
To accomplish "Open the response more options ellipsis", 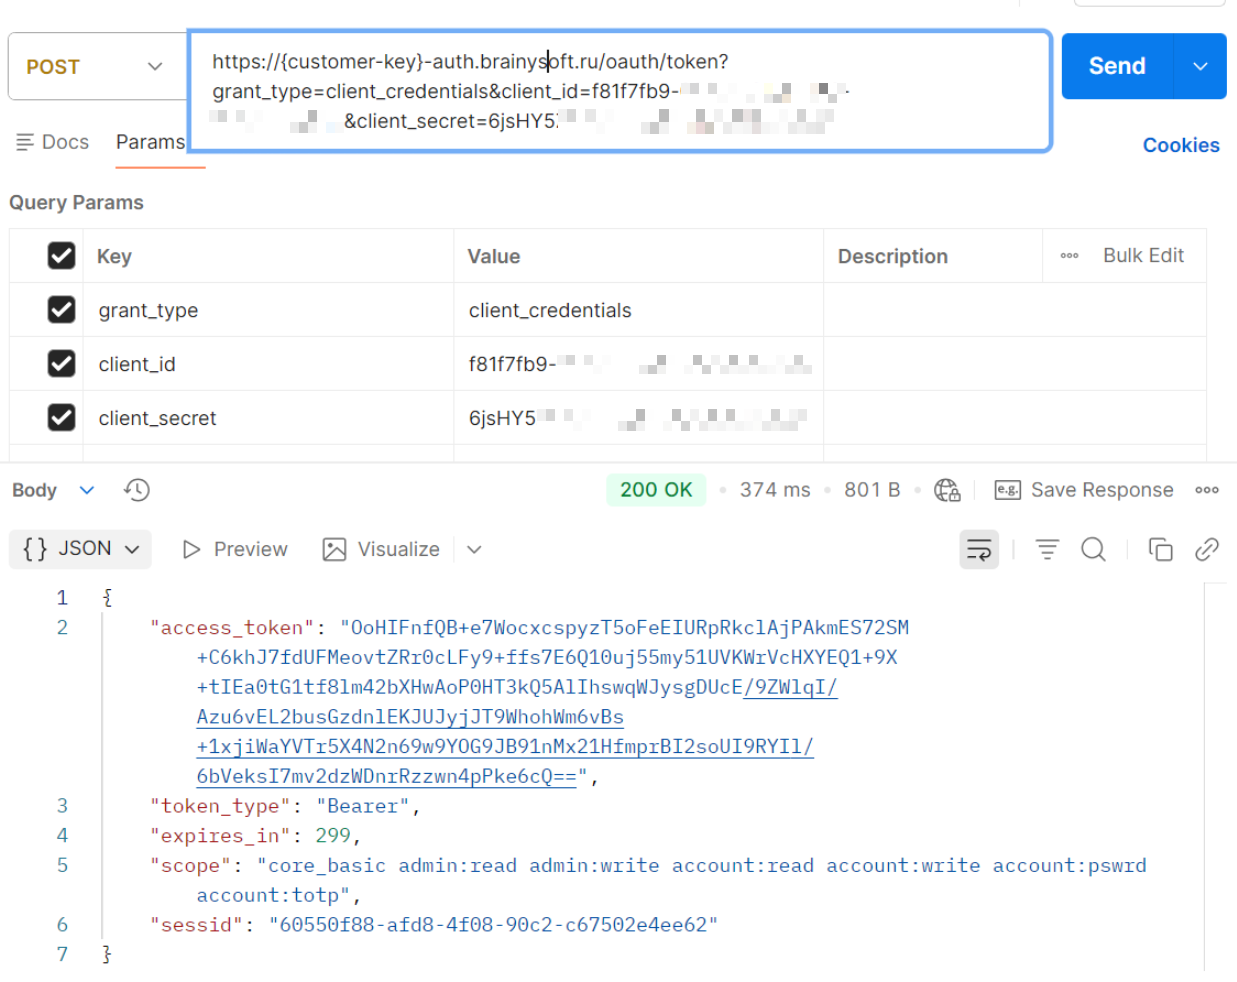I will click(1206, 490).
